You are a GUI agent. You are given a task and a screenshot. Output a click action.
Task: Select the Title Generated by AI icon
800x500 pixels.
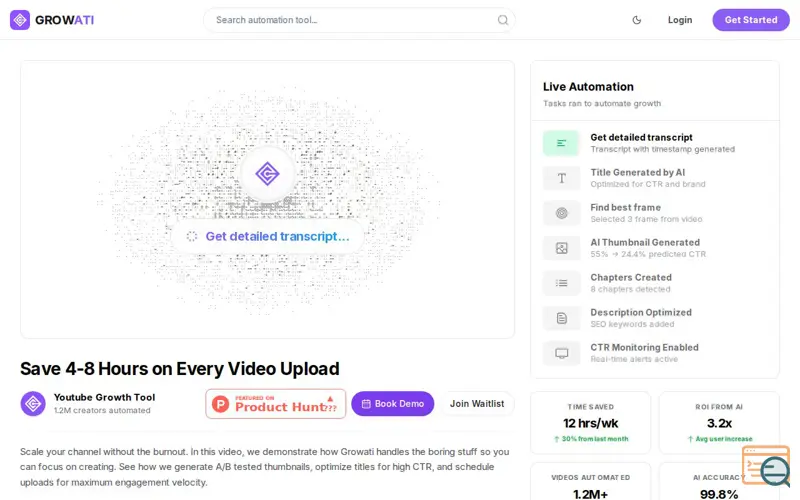point(561,178)
